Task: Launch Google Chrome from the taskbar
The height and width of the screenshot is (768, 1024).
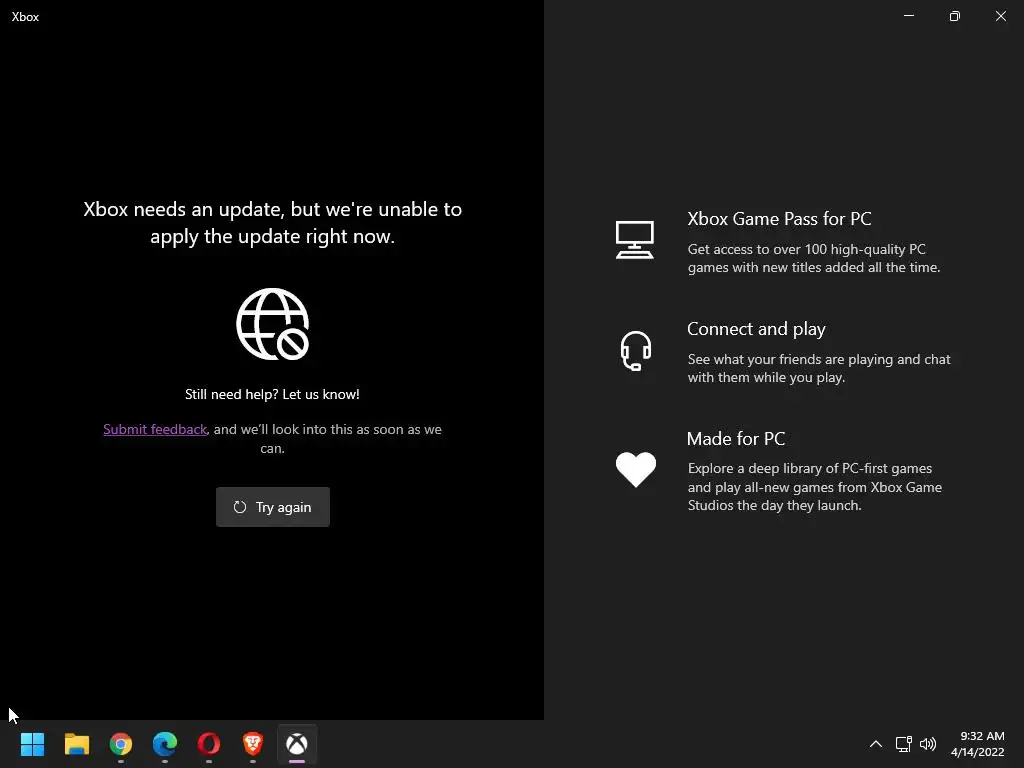Action: (121, 744)
